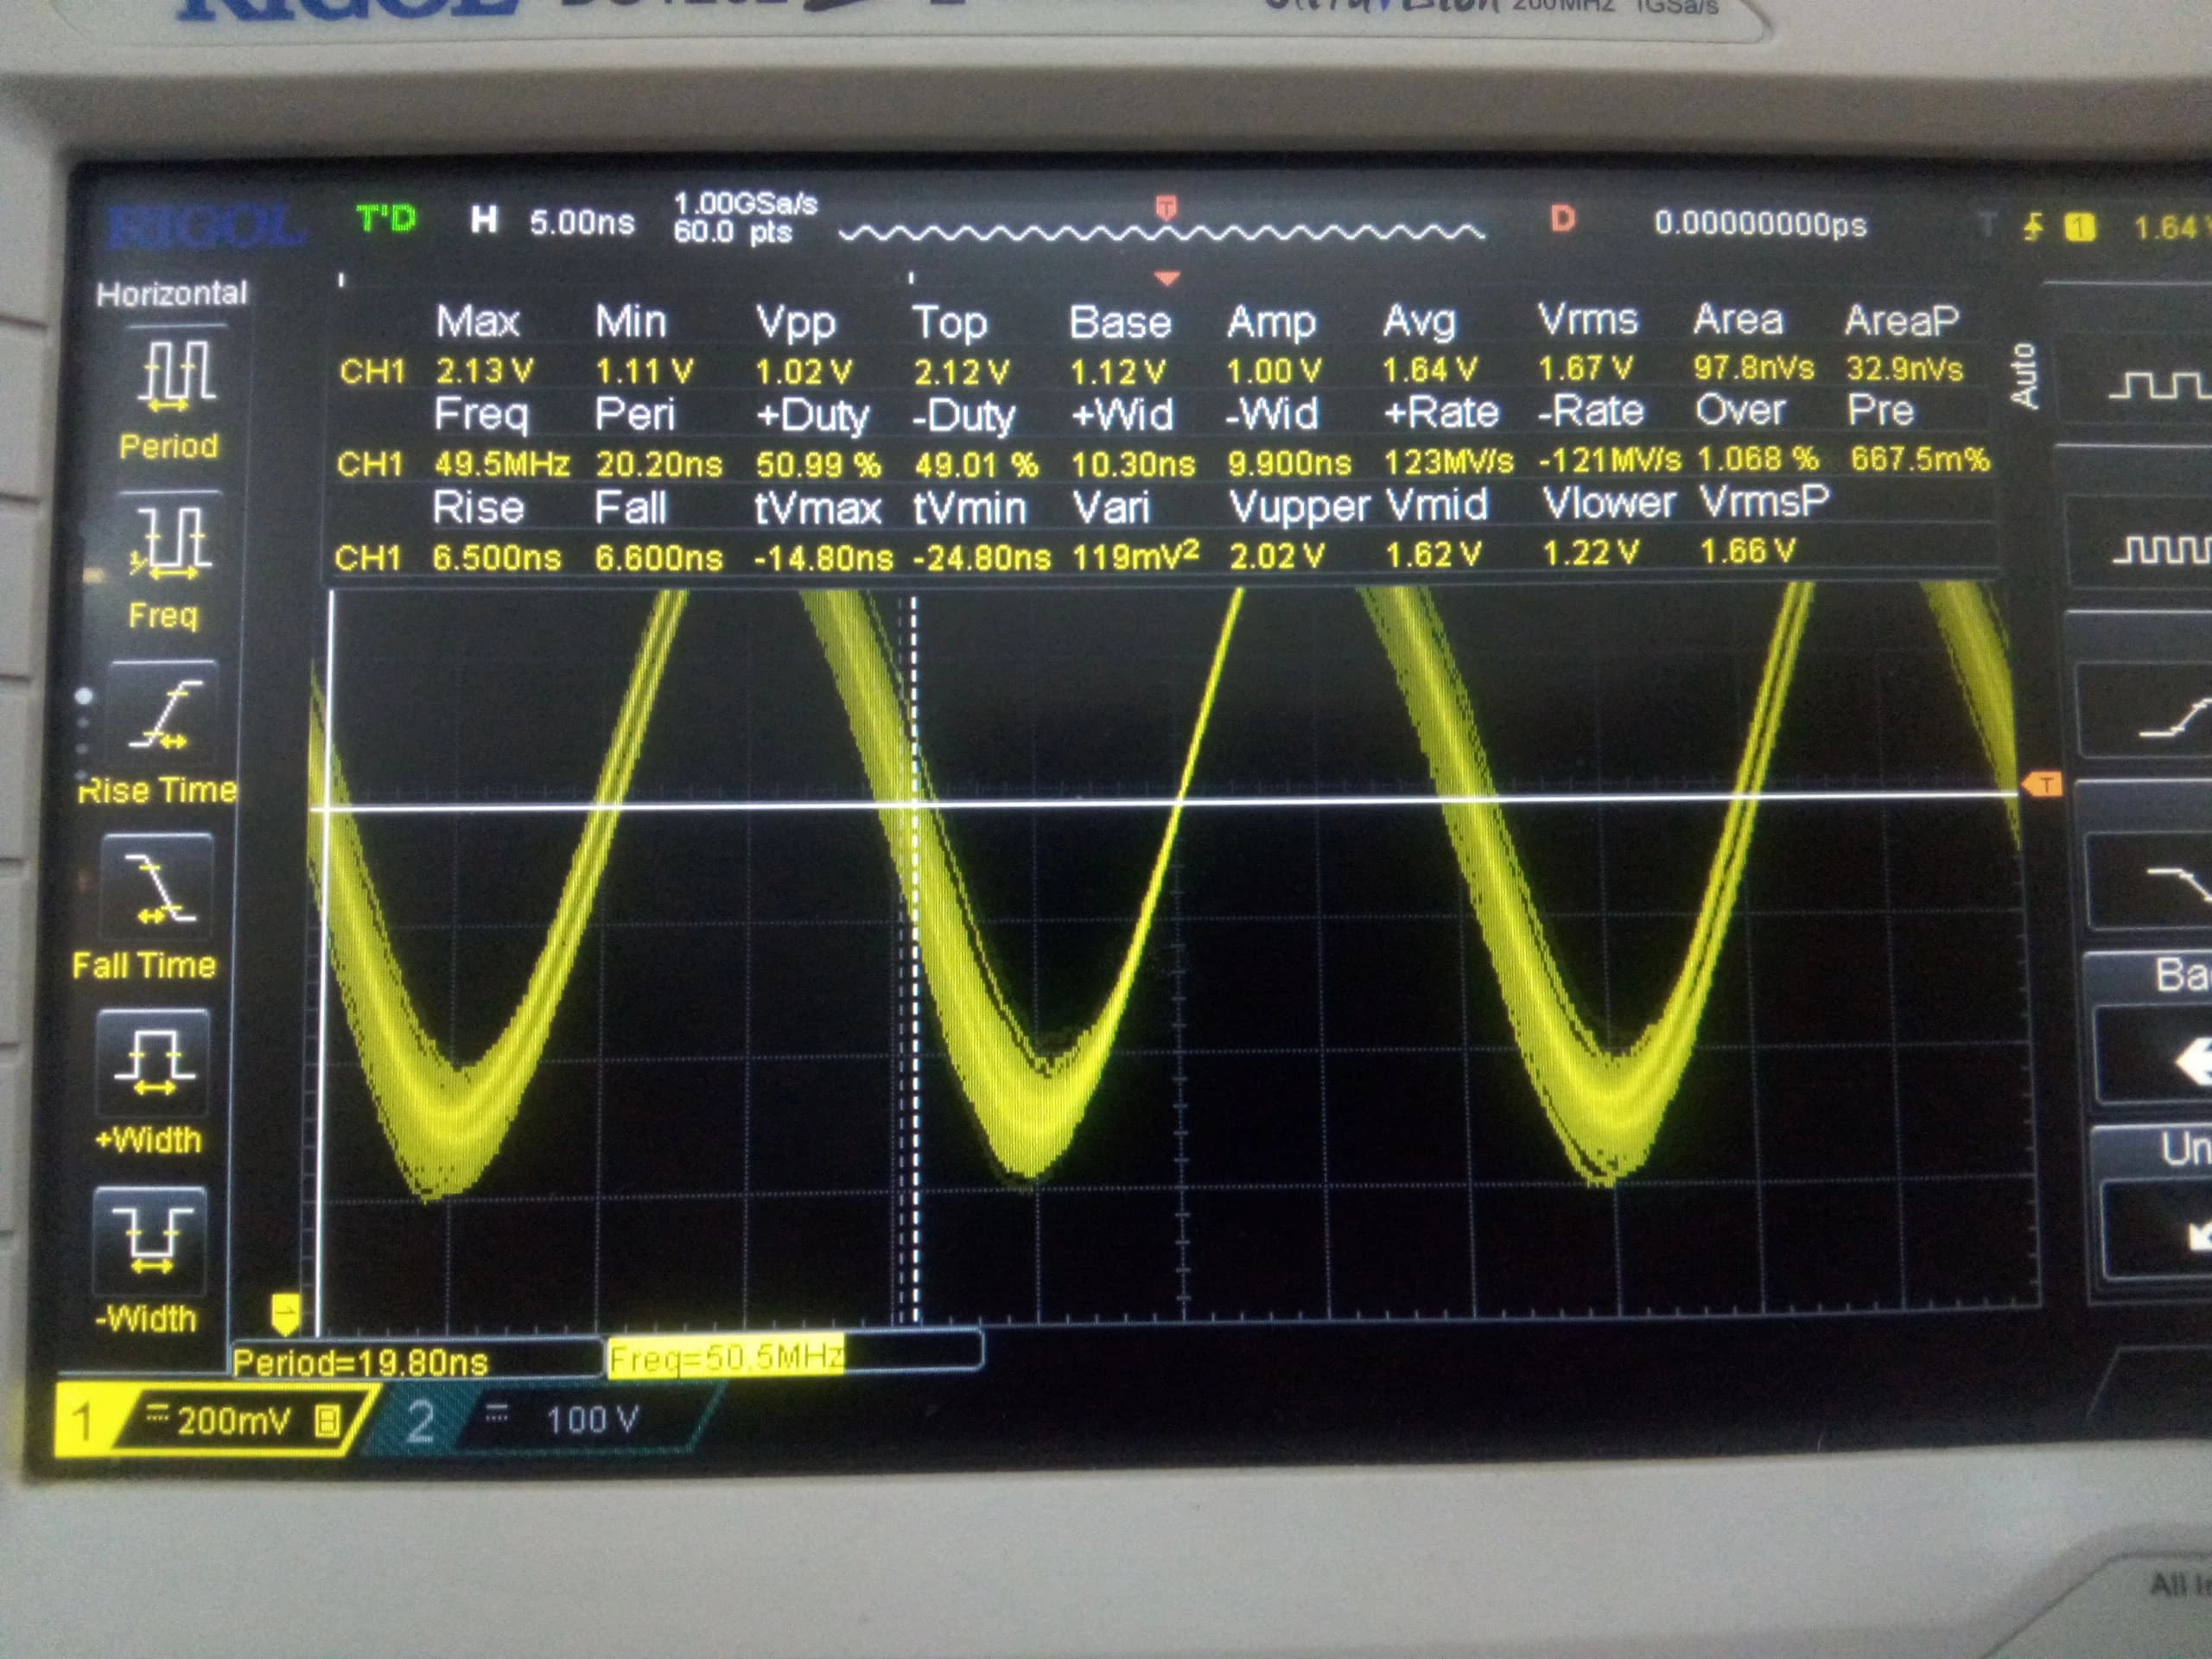Click the +Rate value 123MV/s
The image size is (2212, 1659).
(1448, 462)
